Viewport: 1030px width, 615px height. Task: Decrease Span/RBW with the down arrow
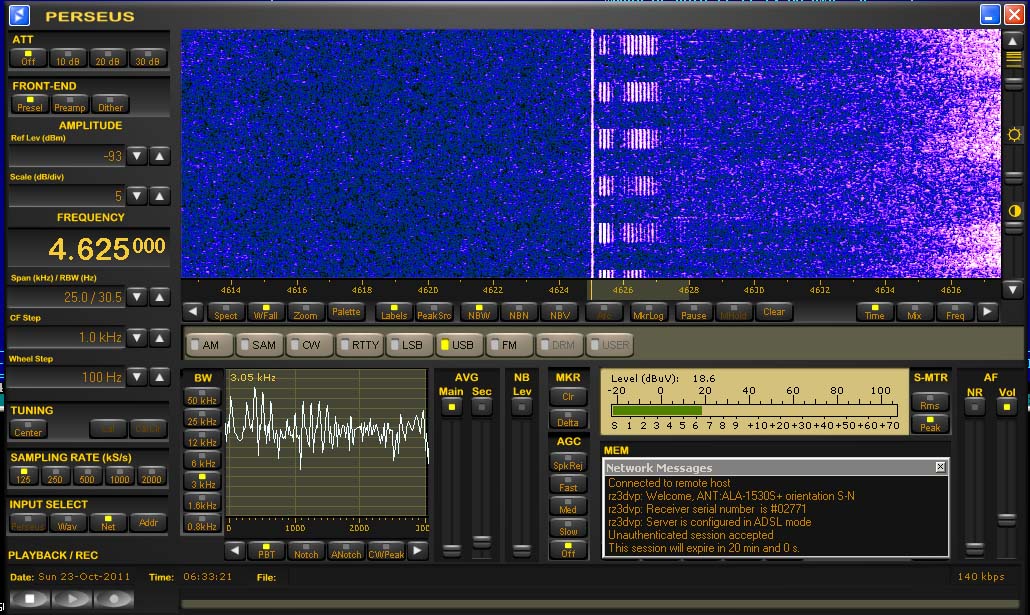pyautogui.click(x=137, y=297)
